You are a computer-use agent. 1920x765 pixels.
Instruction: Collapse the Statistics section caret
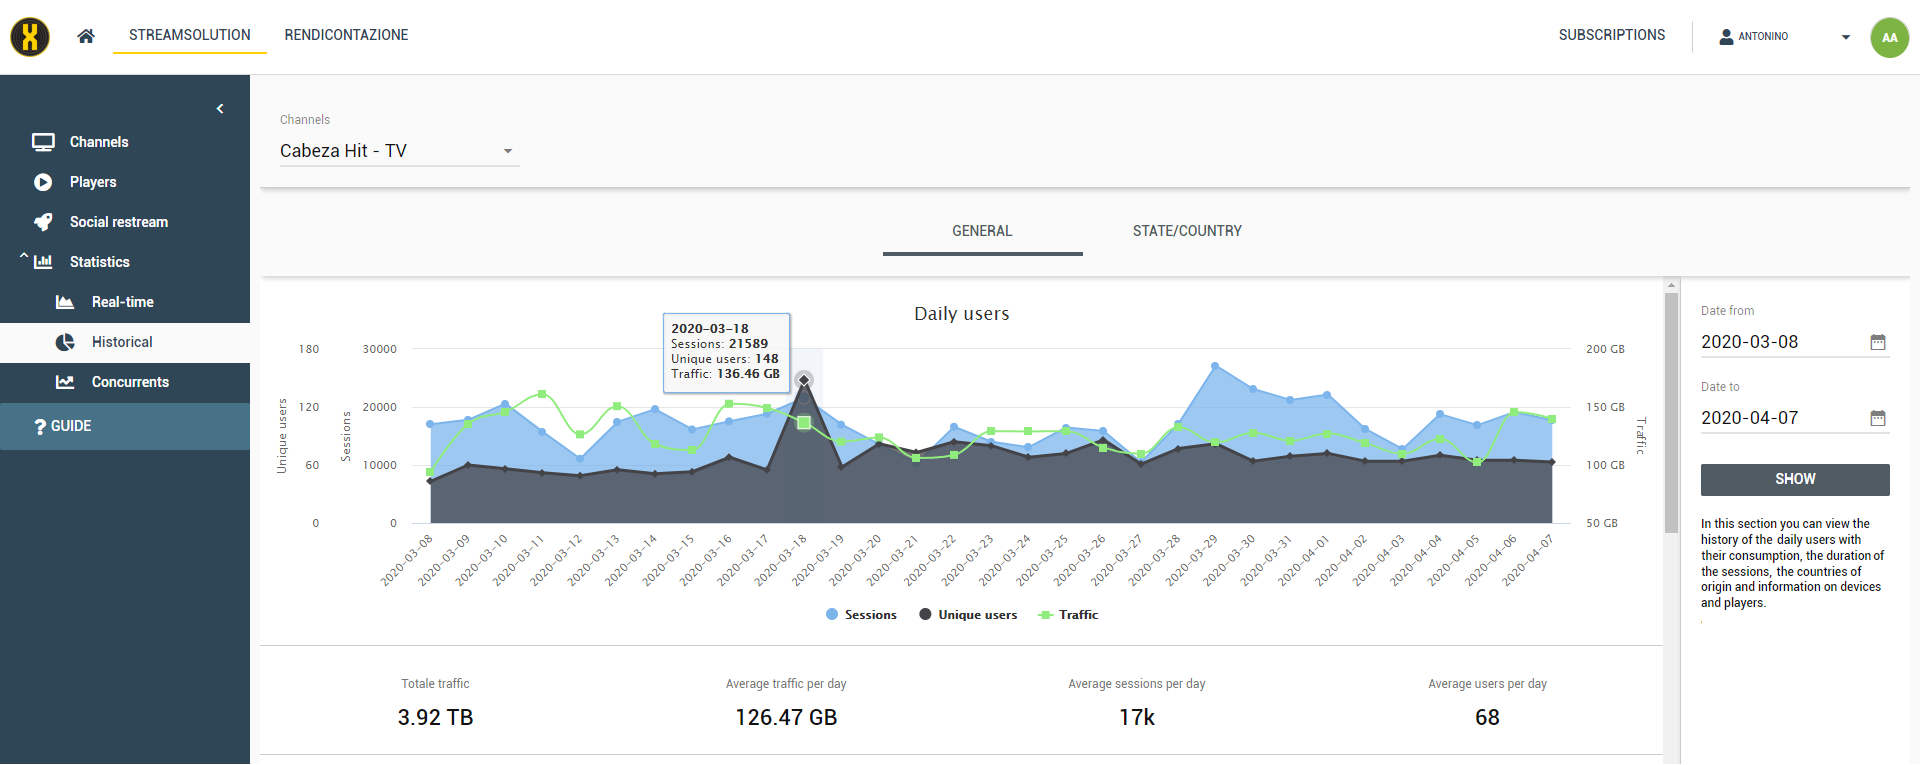coord(23,257)
